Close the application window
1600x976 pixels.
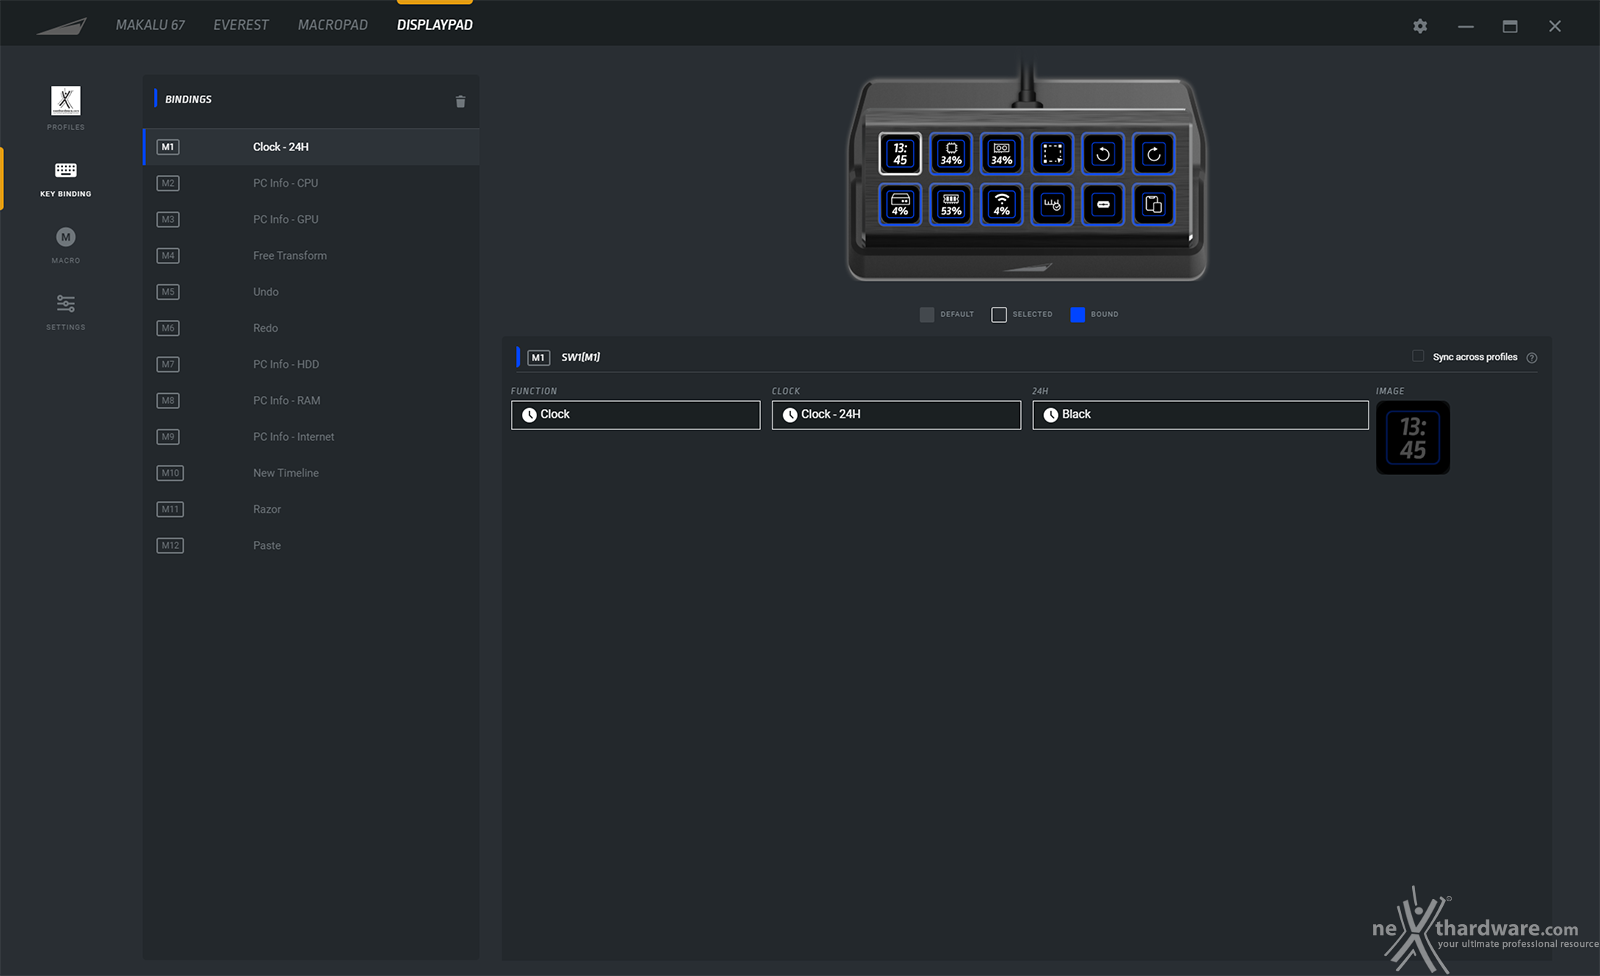tap(1555, 26)
